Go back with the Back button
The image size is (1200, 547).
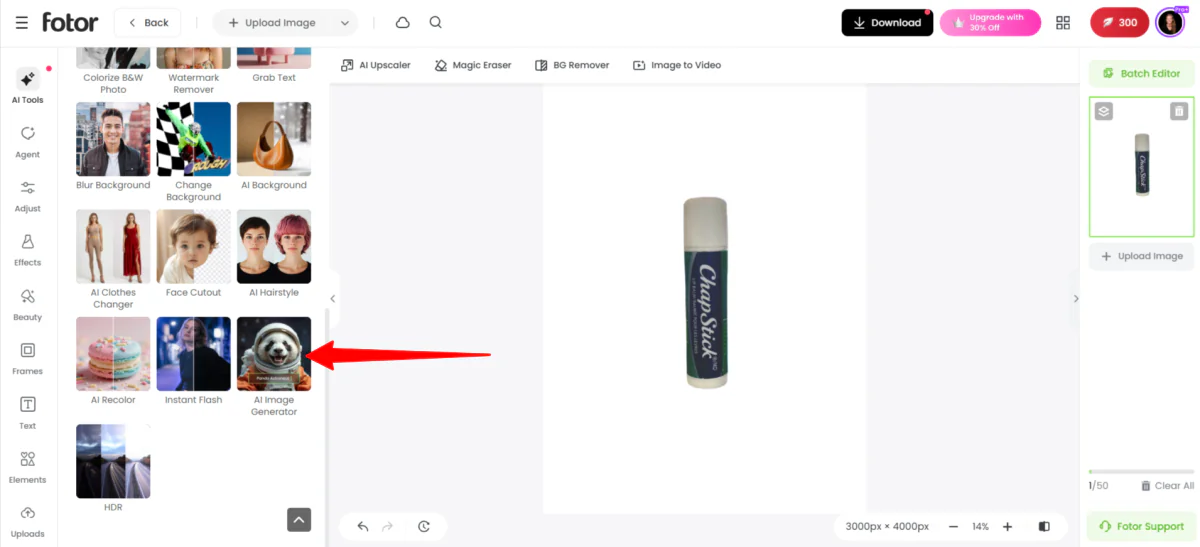(x=148, y=22)
